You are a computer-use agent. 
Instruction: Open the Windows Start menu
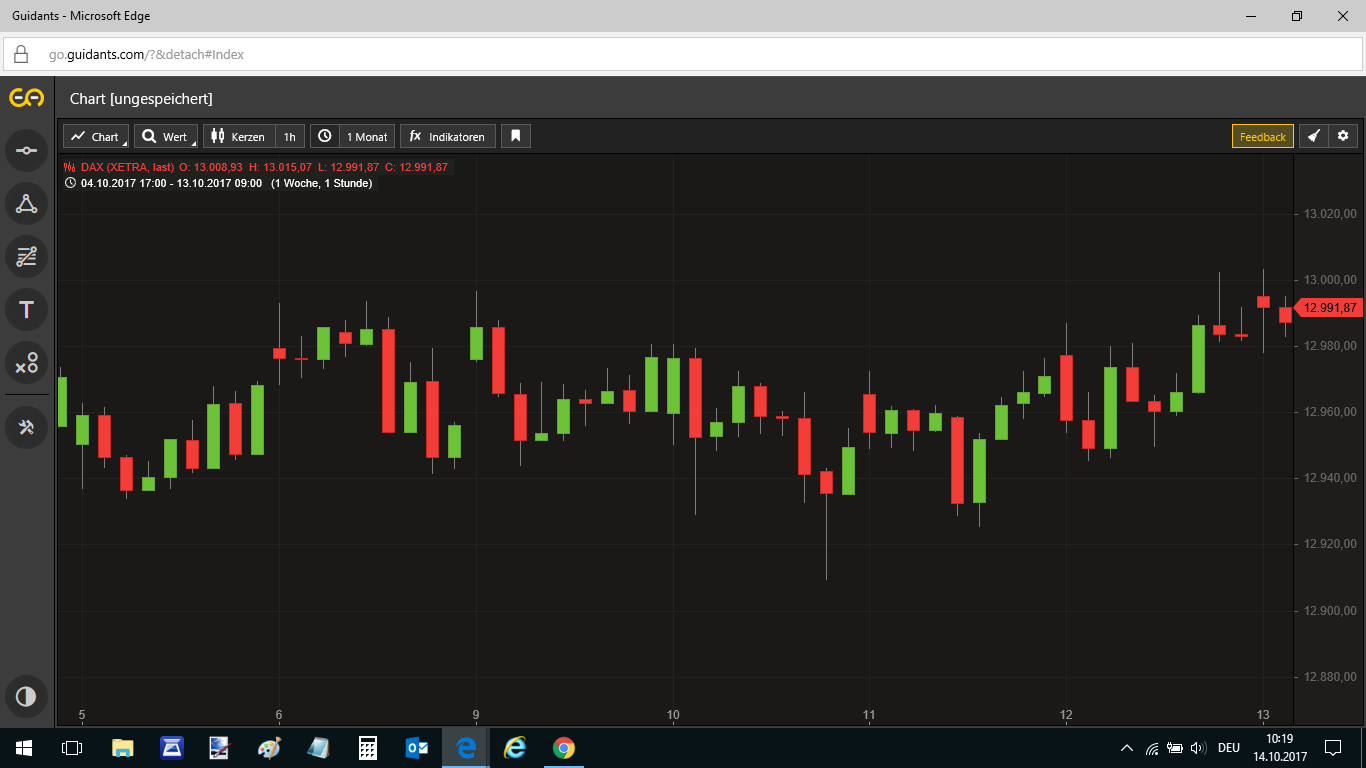(x=24, y=747)
